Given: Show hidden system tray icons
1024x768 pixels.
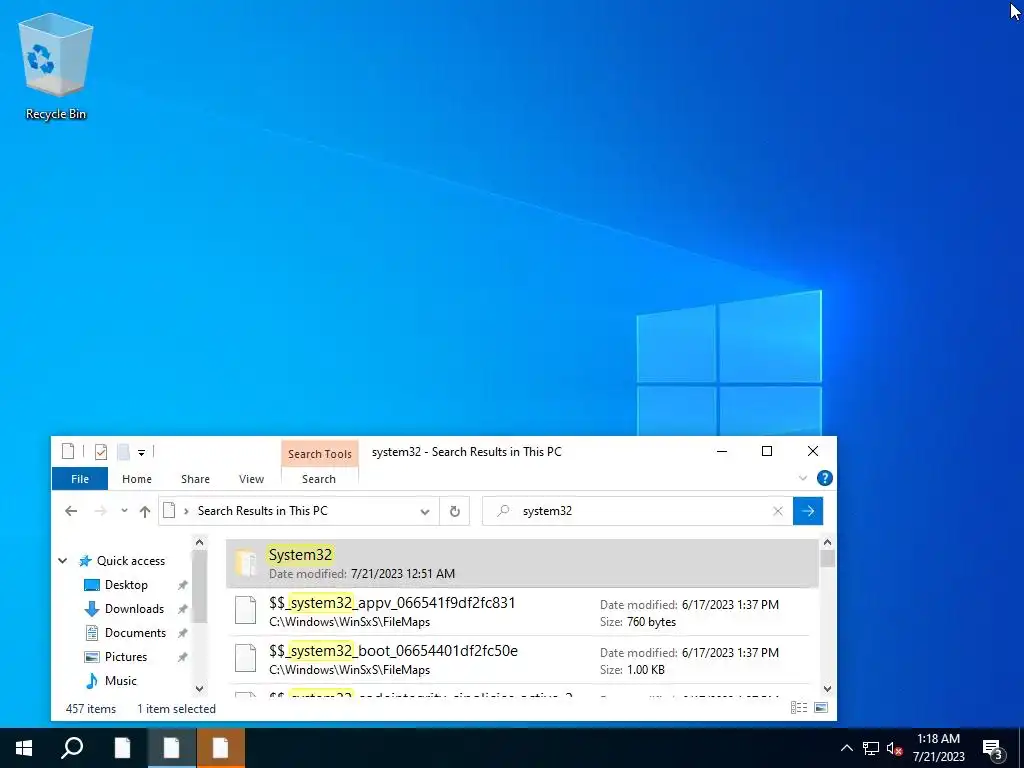Looking at the screenshot, I should click(x=846, y=748).
